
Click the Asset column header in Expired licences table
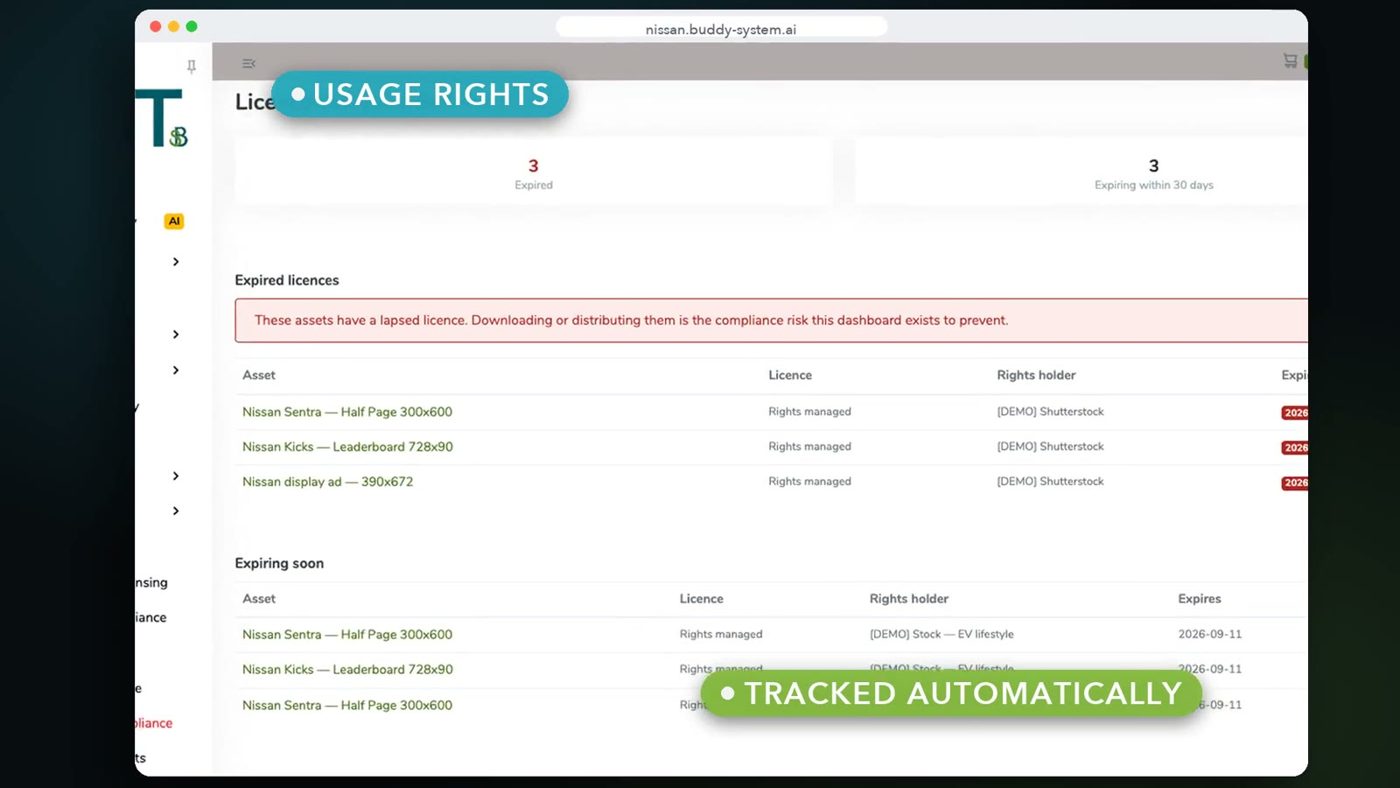pyautogui.click(x=259, y=375)
